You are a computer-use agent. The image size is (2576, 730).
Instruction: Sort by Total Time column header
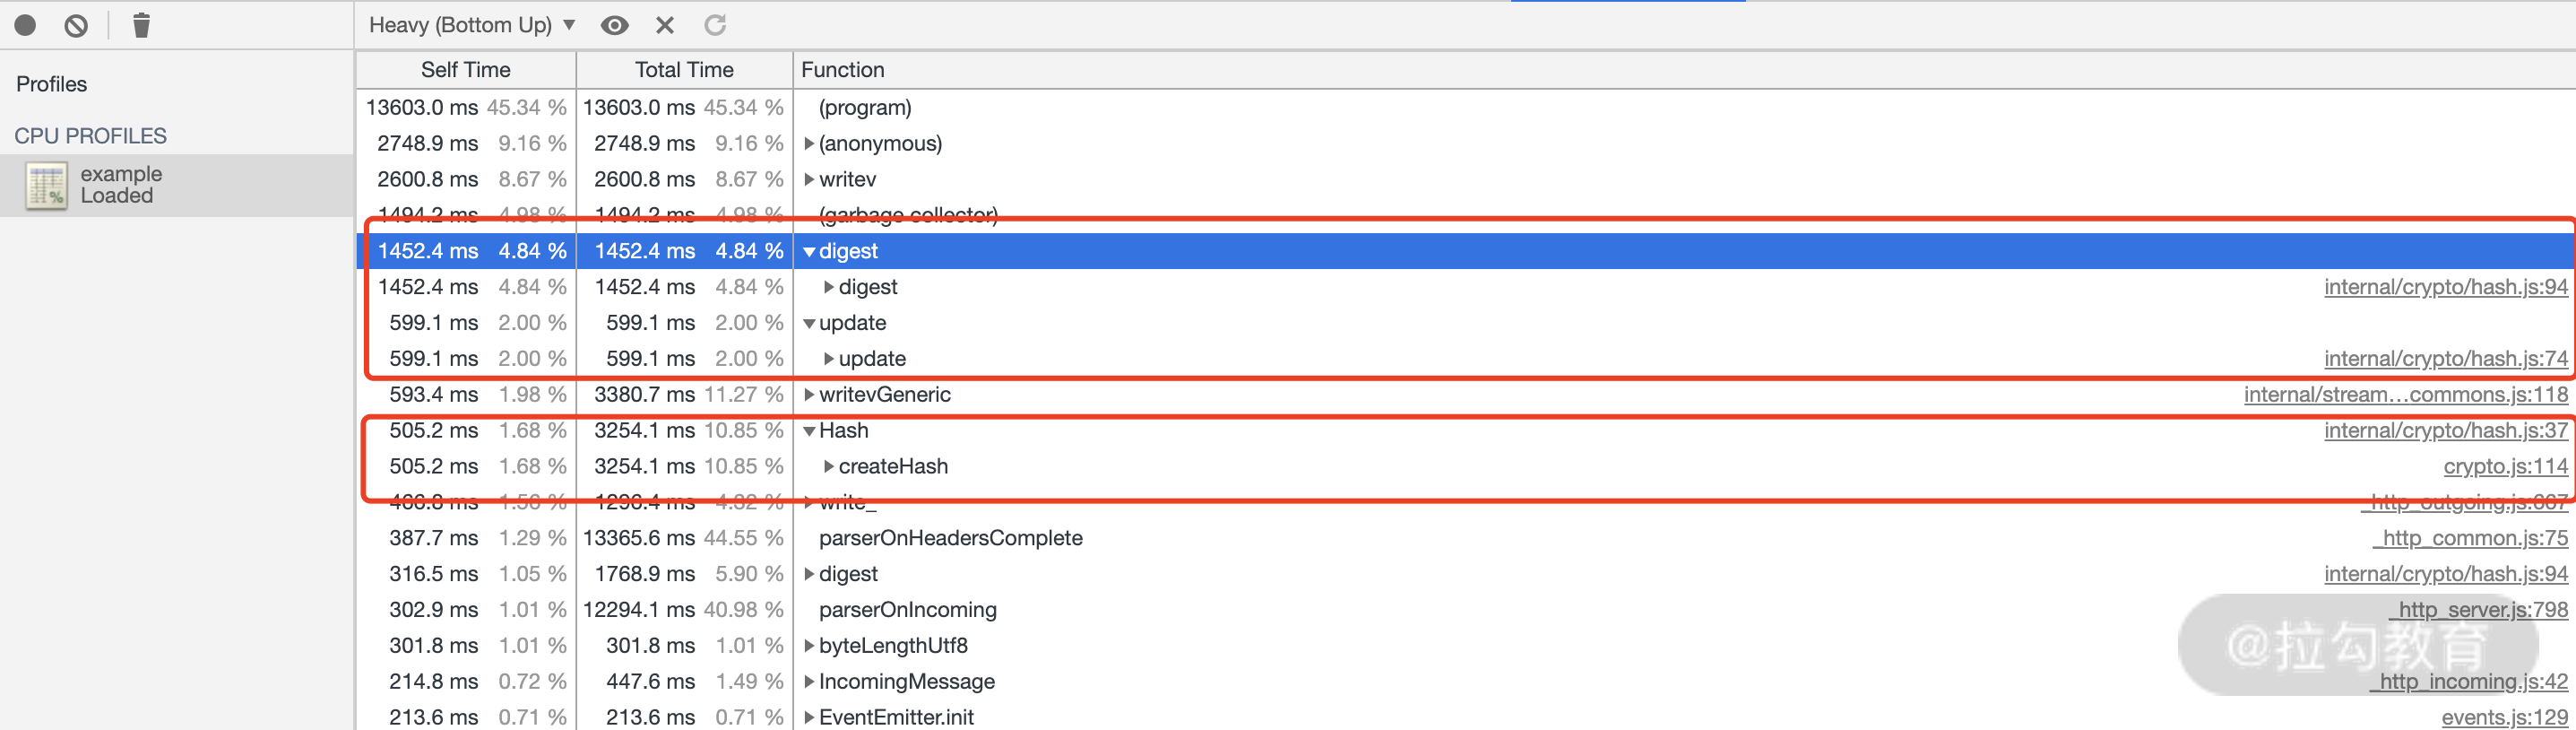[x=684, y=70]
